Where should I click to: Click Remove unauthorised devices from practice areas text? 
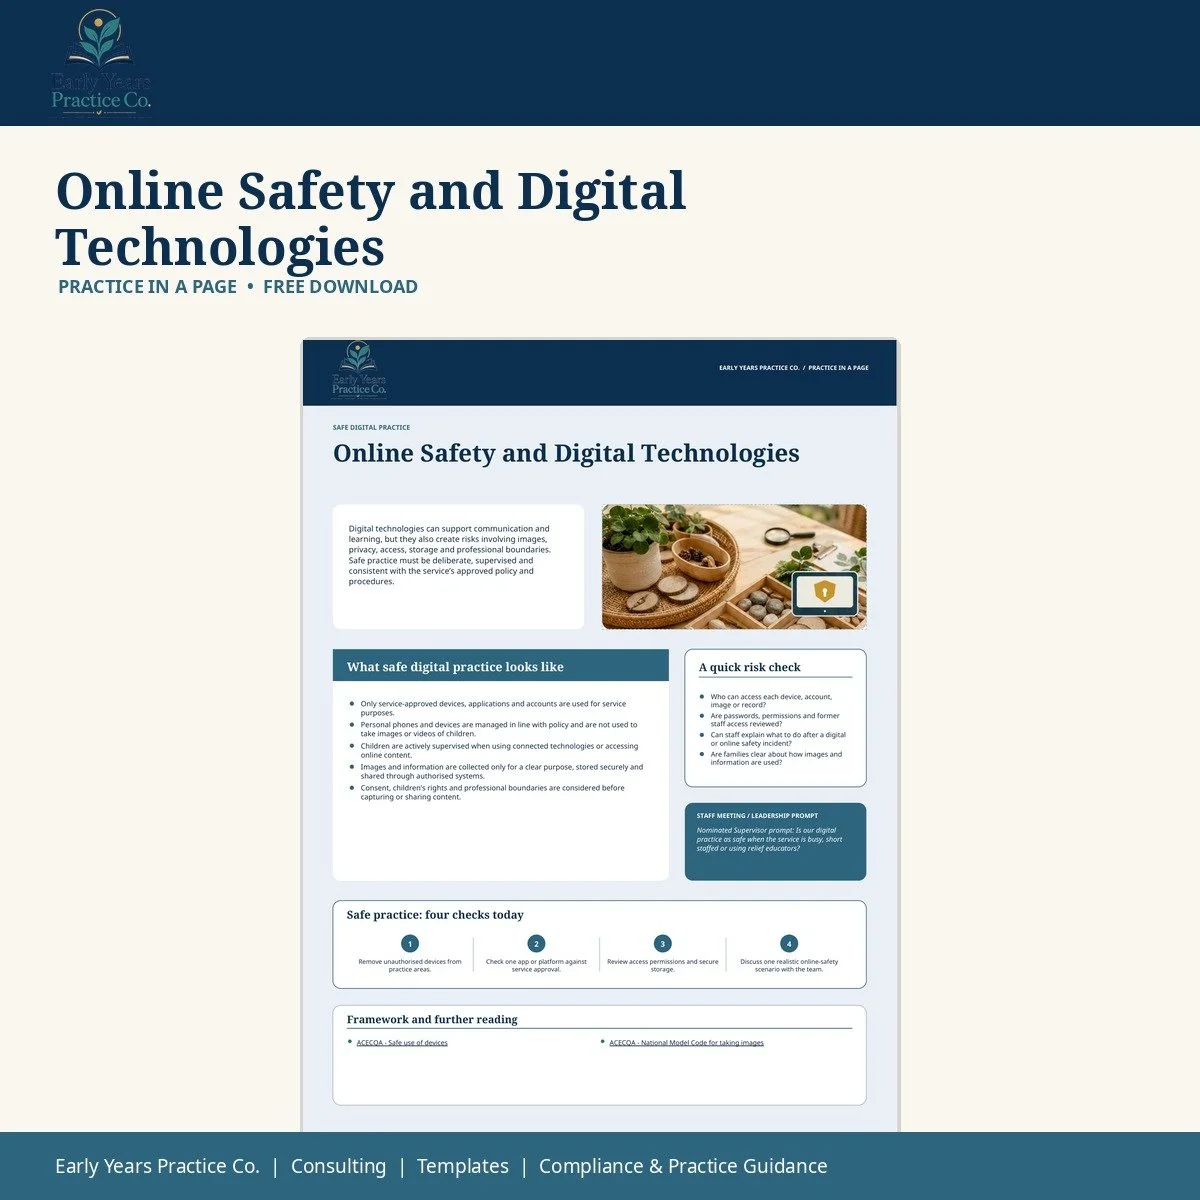[x=410, y=966]
